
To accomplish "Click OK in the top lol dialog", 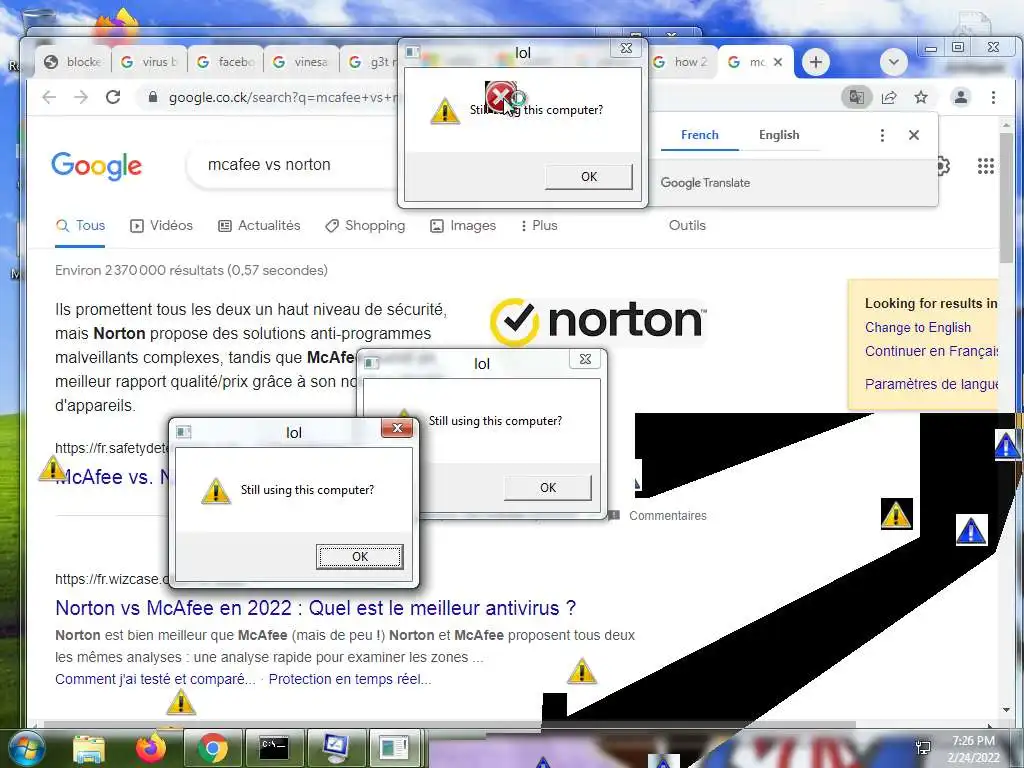I will [589, 177].
